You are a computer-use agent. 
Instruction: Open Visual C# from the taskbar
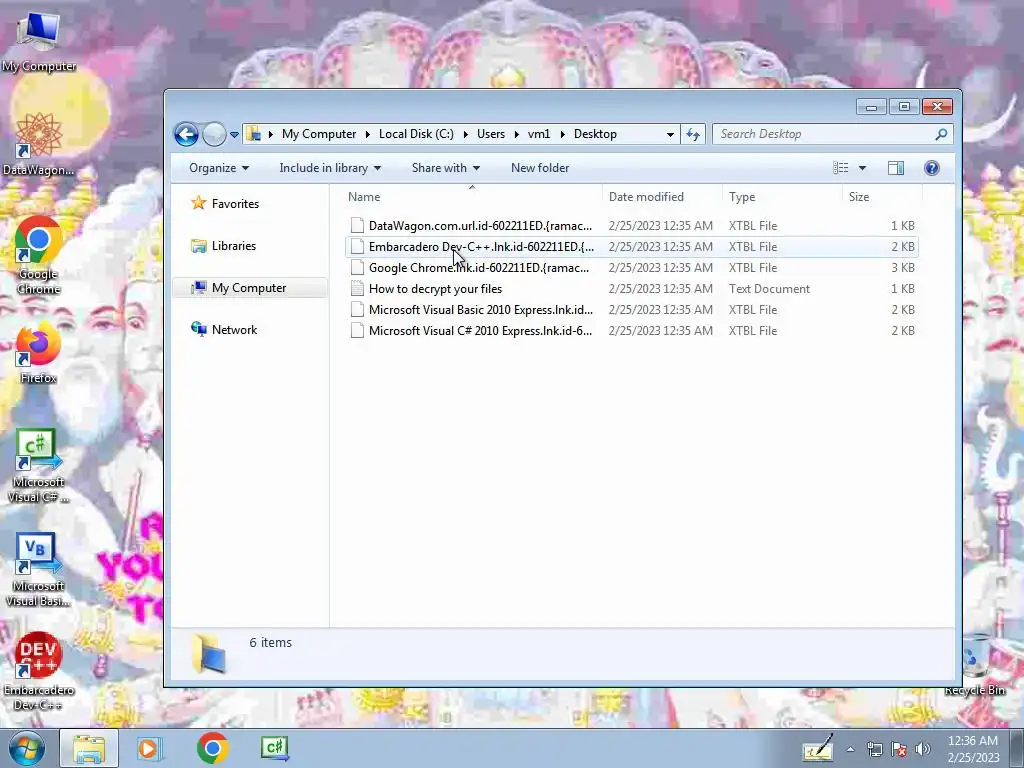pos(274,748)
